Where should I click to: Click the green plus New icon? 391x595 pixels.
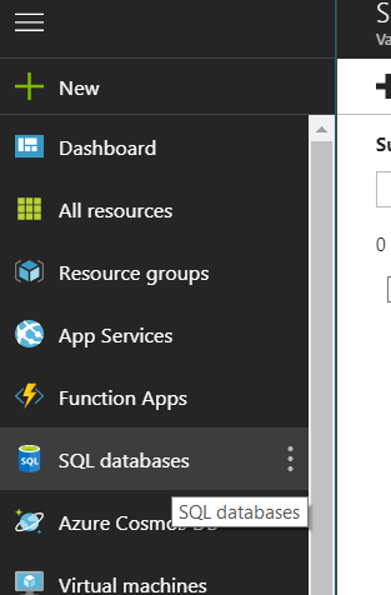pyautogui.click(x=29, y=87)
